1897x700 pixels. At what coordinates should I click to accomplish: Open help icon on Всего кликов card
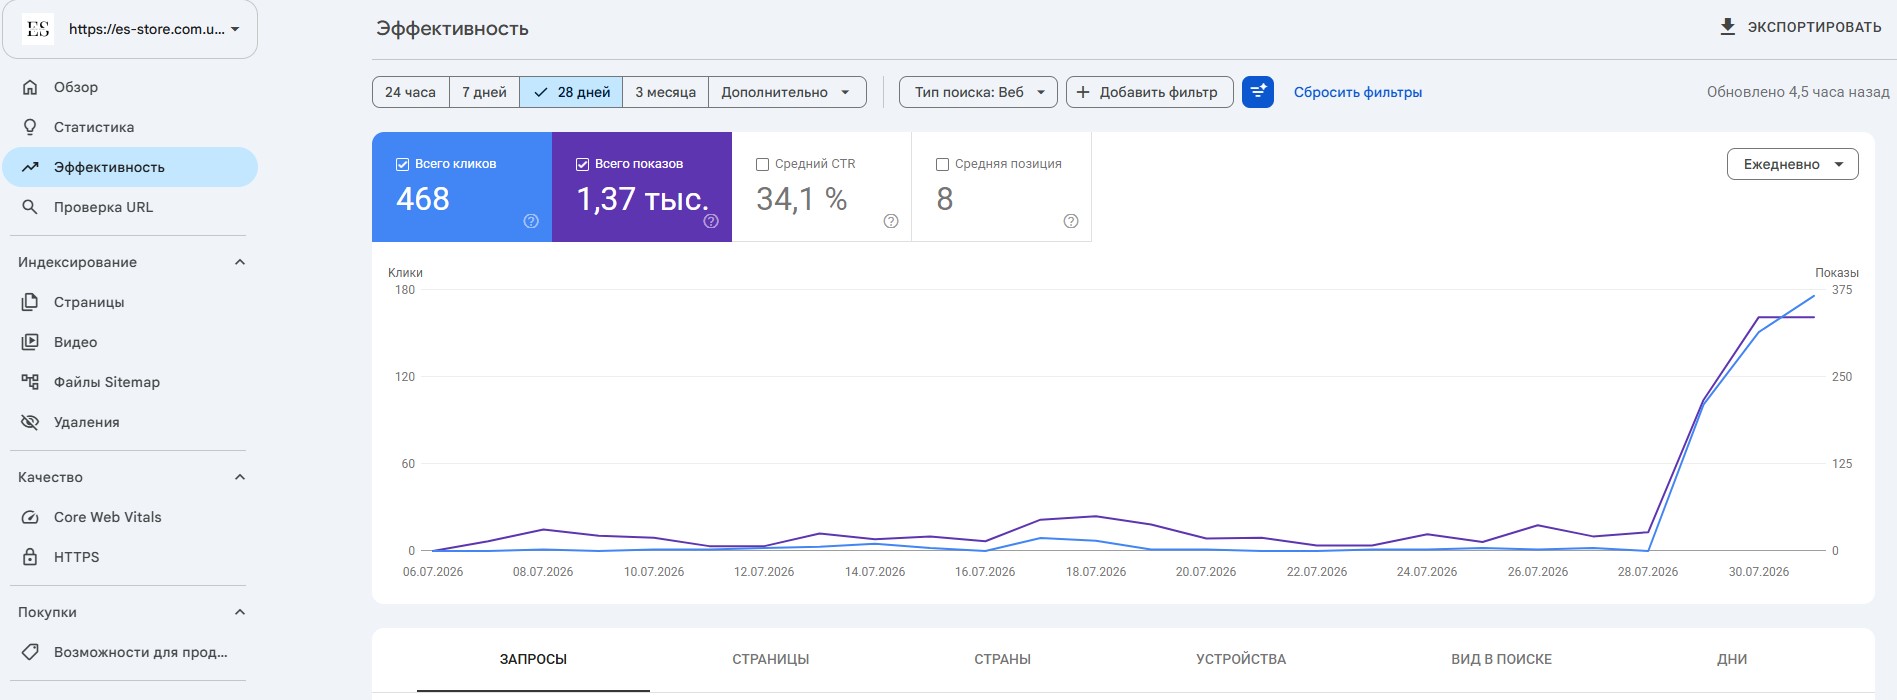(x=531, y=221)
